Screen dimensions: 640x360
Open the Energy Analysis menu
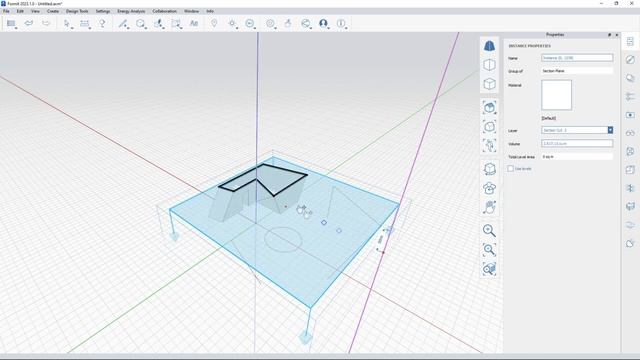tap(131, 11)
